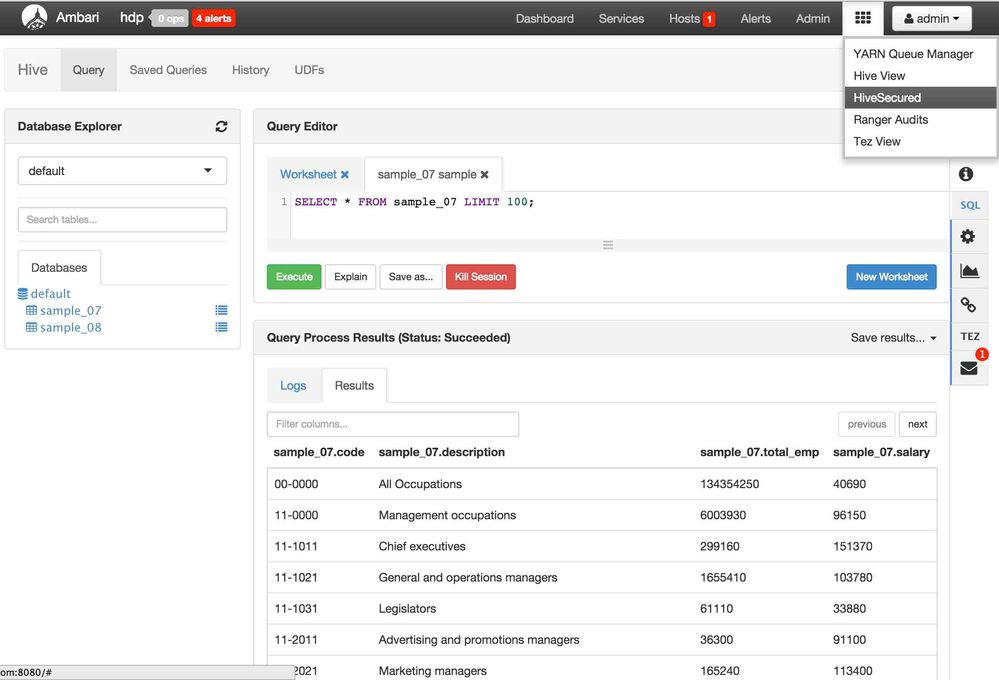Click the Ambari logo icon
This screenshot has width=999, height=680.
(x=34, y=17)
